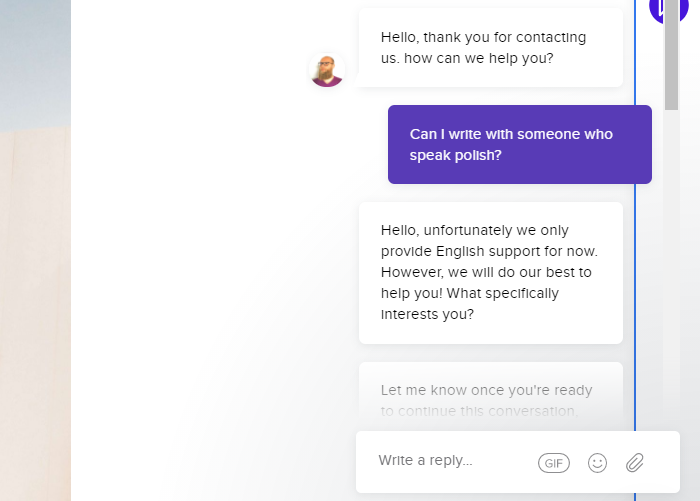
Task: Click the text 'to continue this conversation'
Action: coord(478,411)
